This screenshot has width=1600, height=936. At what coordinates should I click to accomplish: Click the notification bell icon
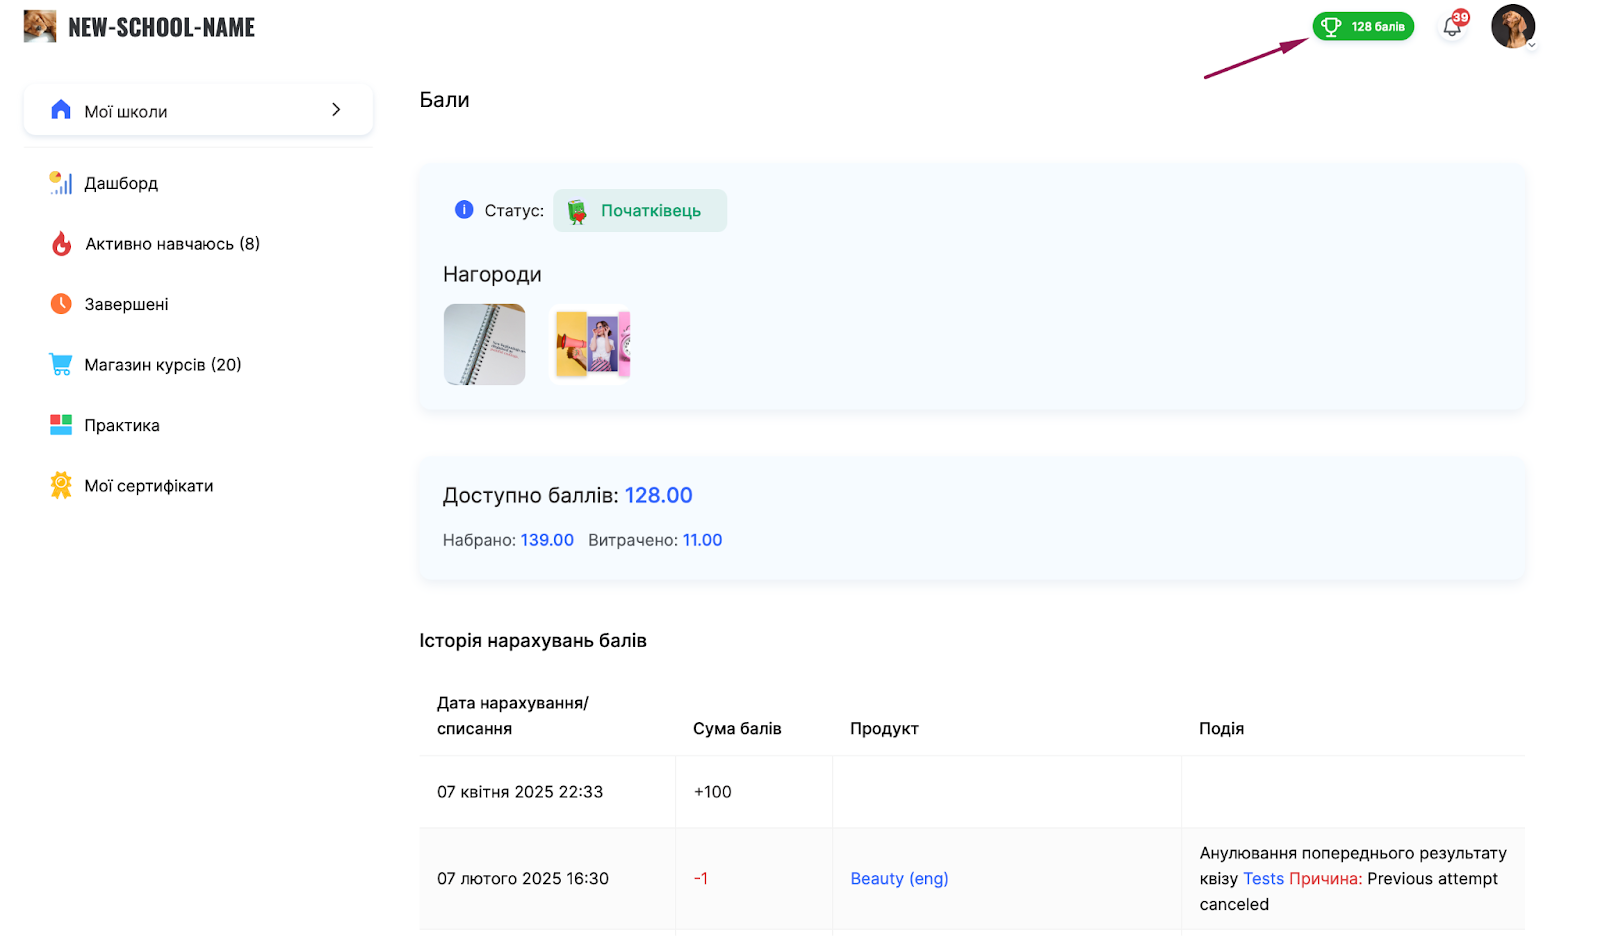tap(1452, 27)
